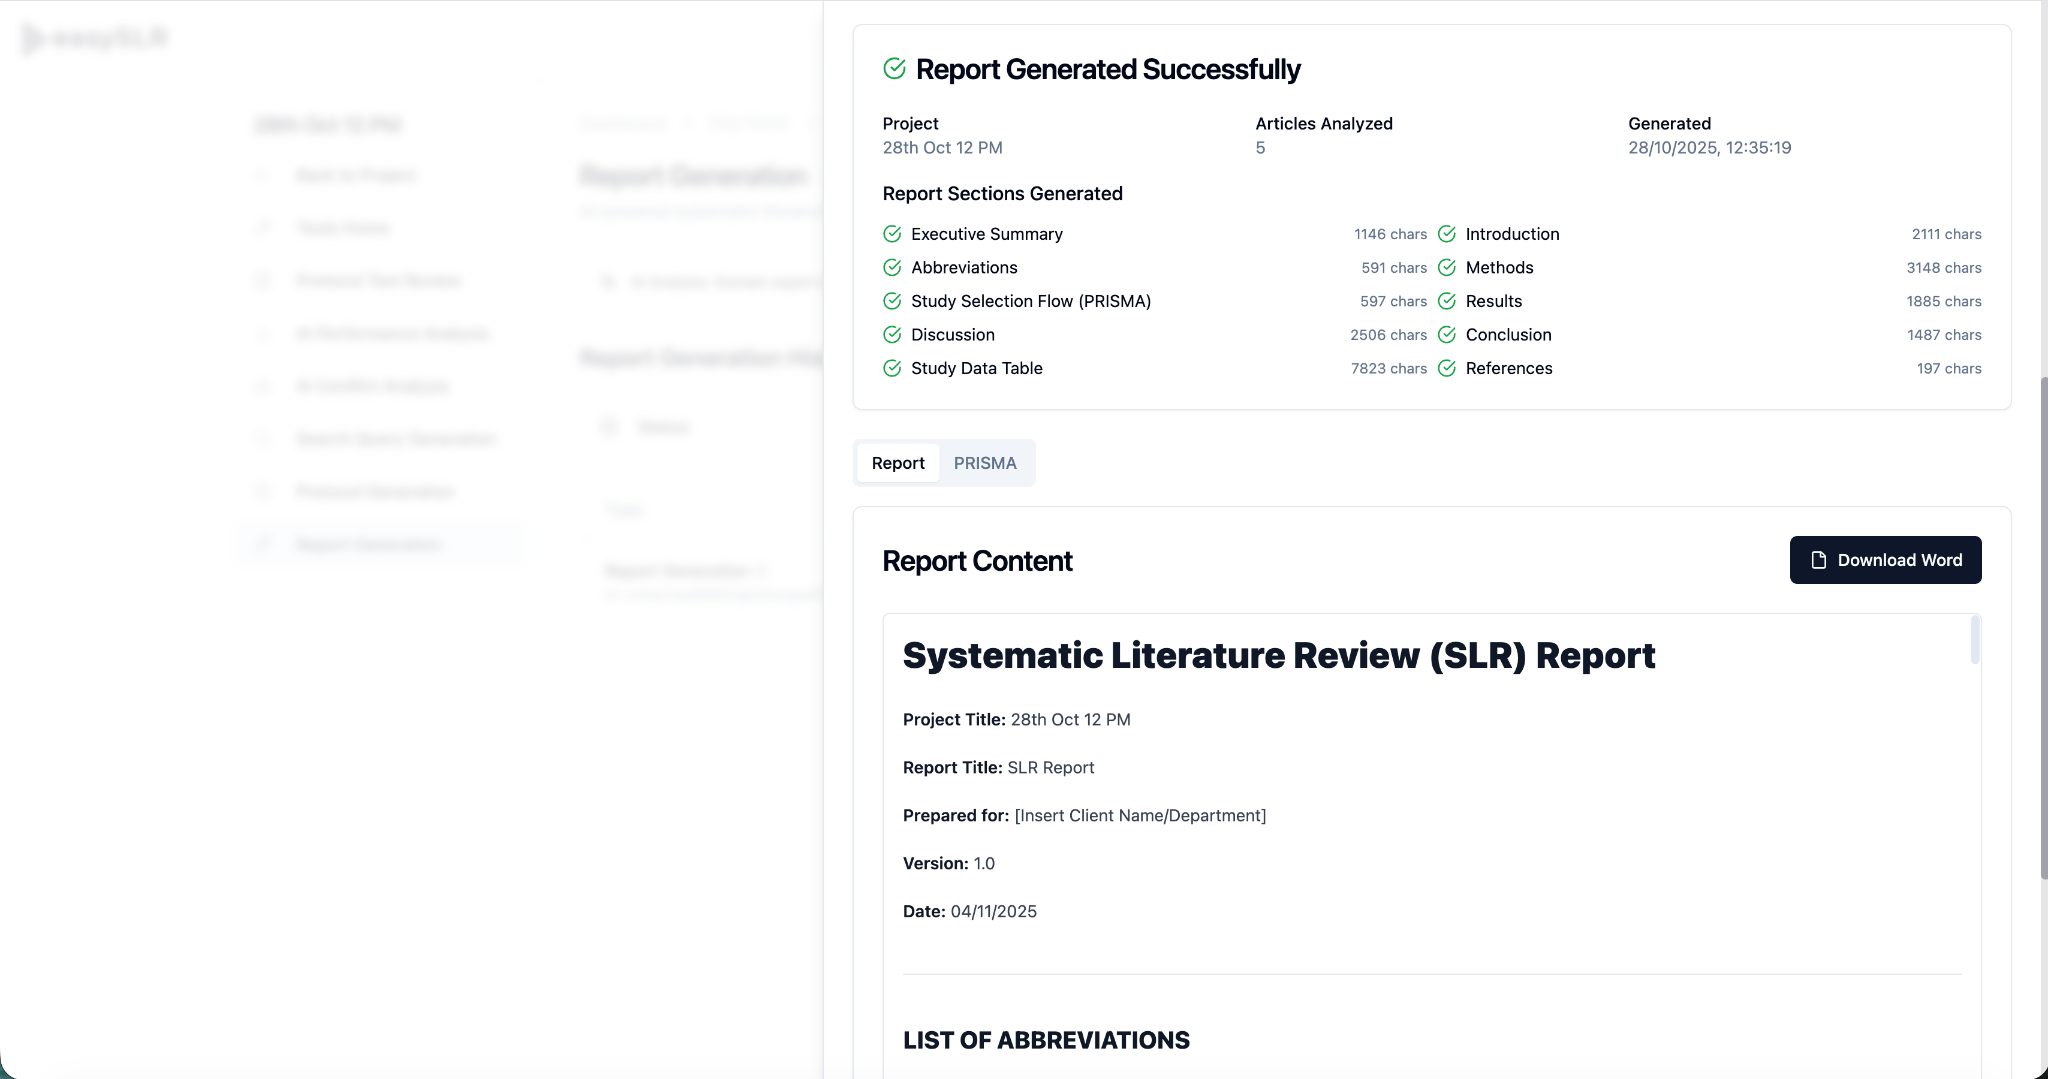This screenshot has height=1079, width=2048.
Task: Click the check icon next to Executive Summary
Action: (892, 234)
